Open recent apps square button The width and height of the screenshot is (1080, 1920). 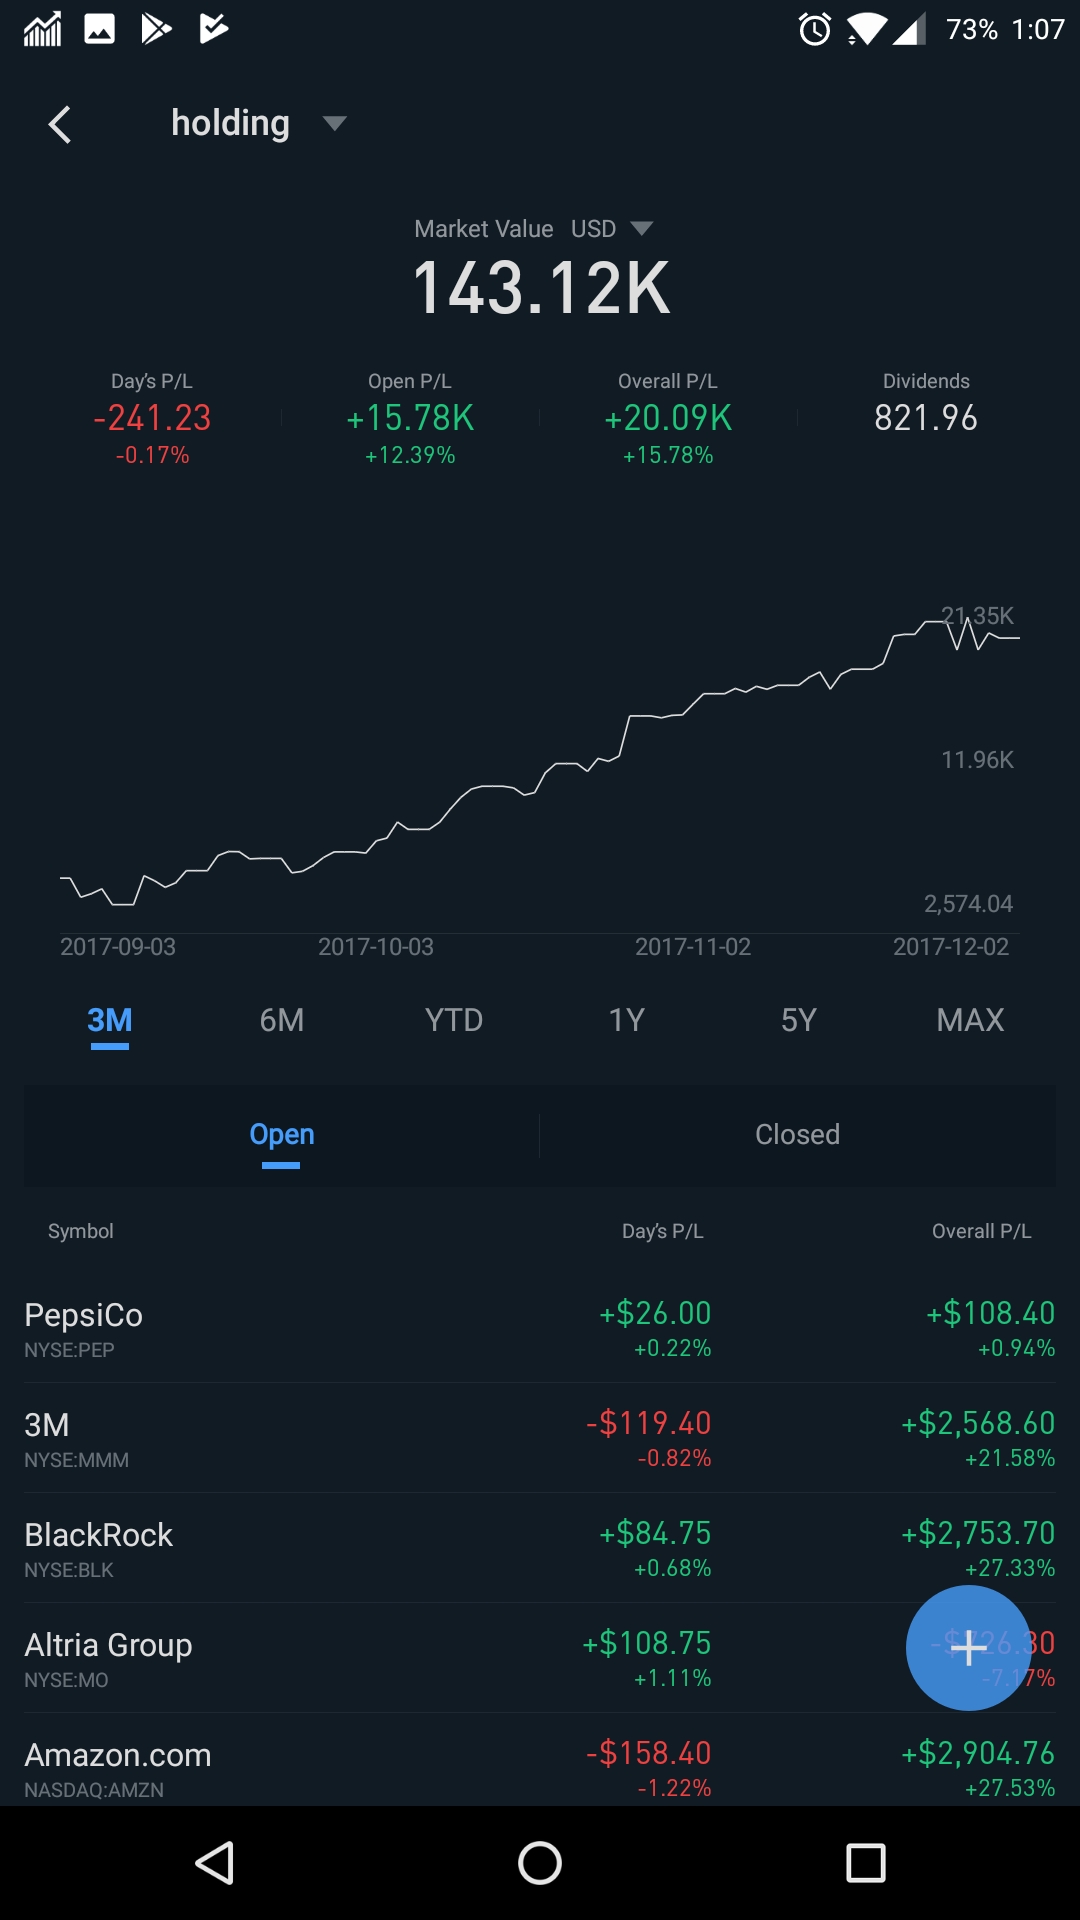pos(866,1863)
